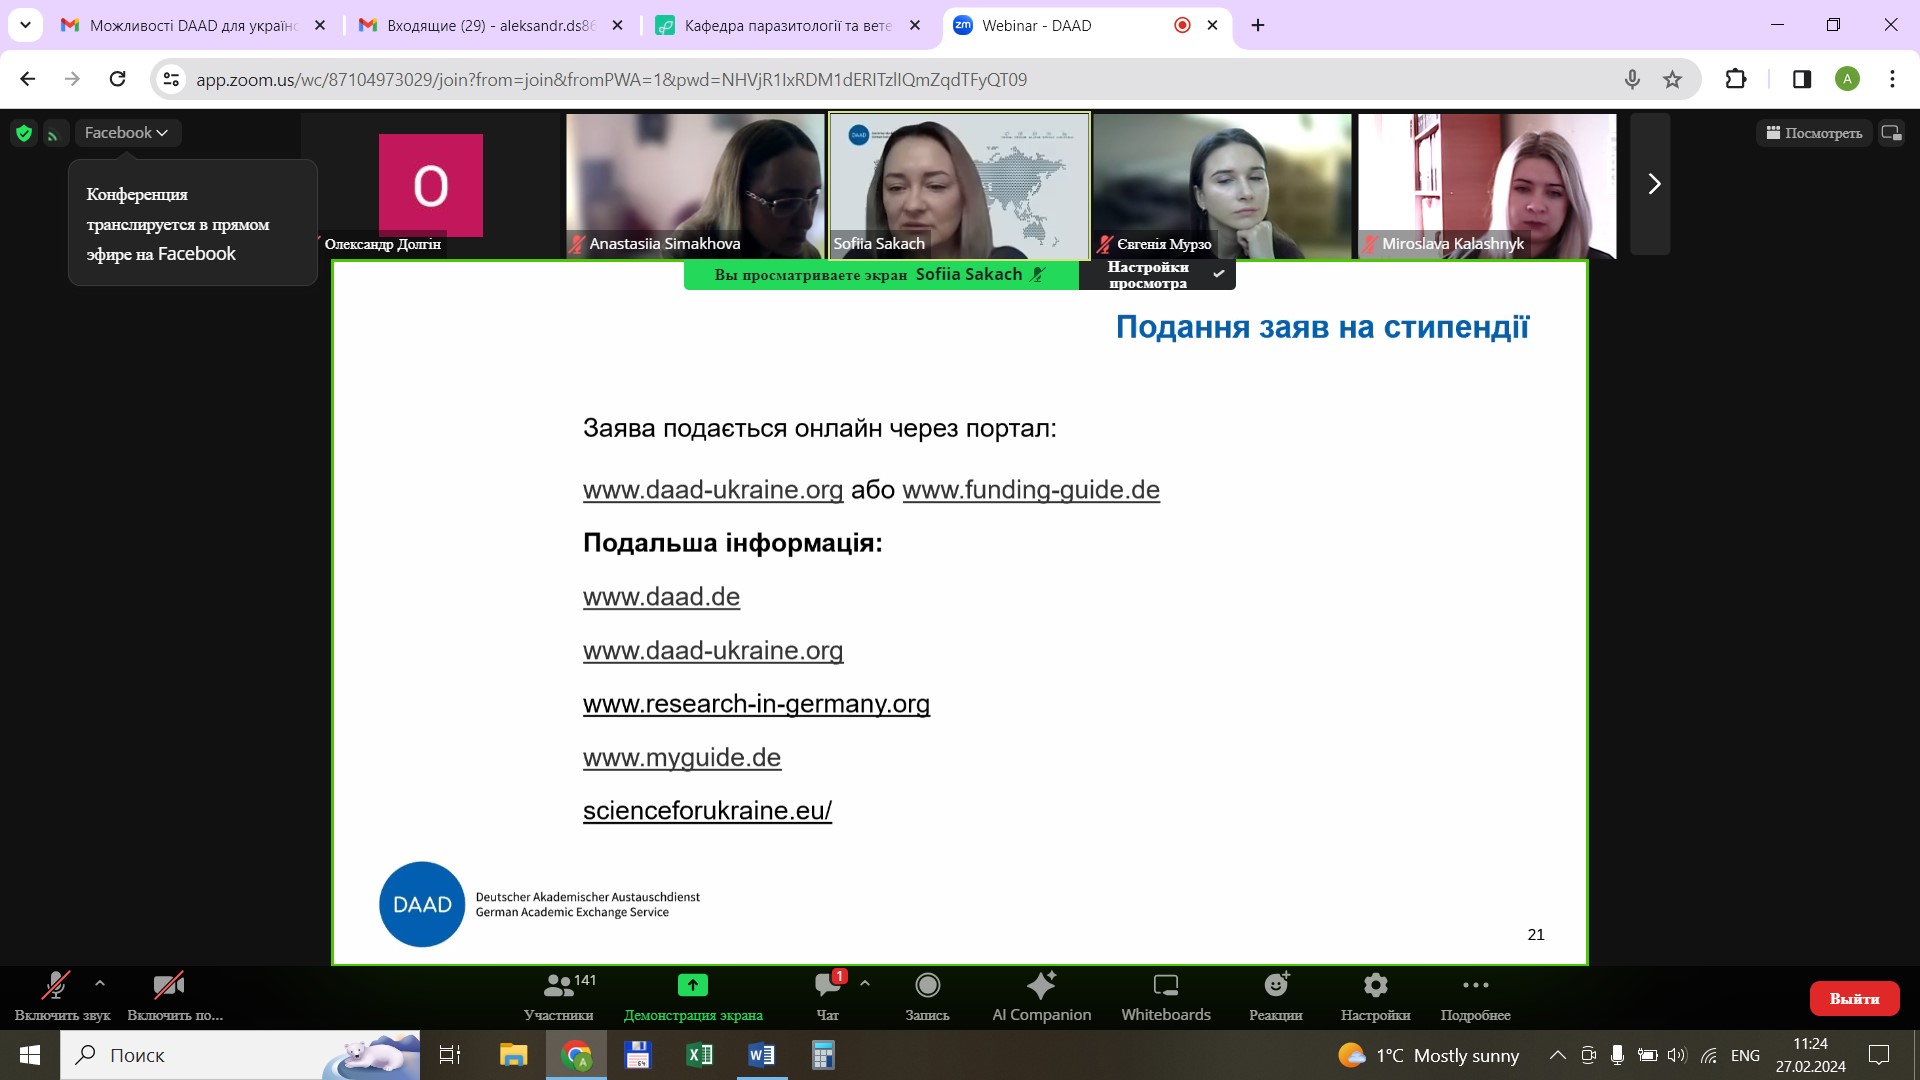Image resolution: width=1920 pixels, height=1080 pixels.
Task: Click the Поиск taskbar search box
Action: 240,1055
